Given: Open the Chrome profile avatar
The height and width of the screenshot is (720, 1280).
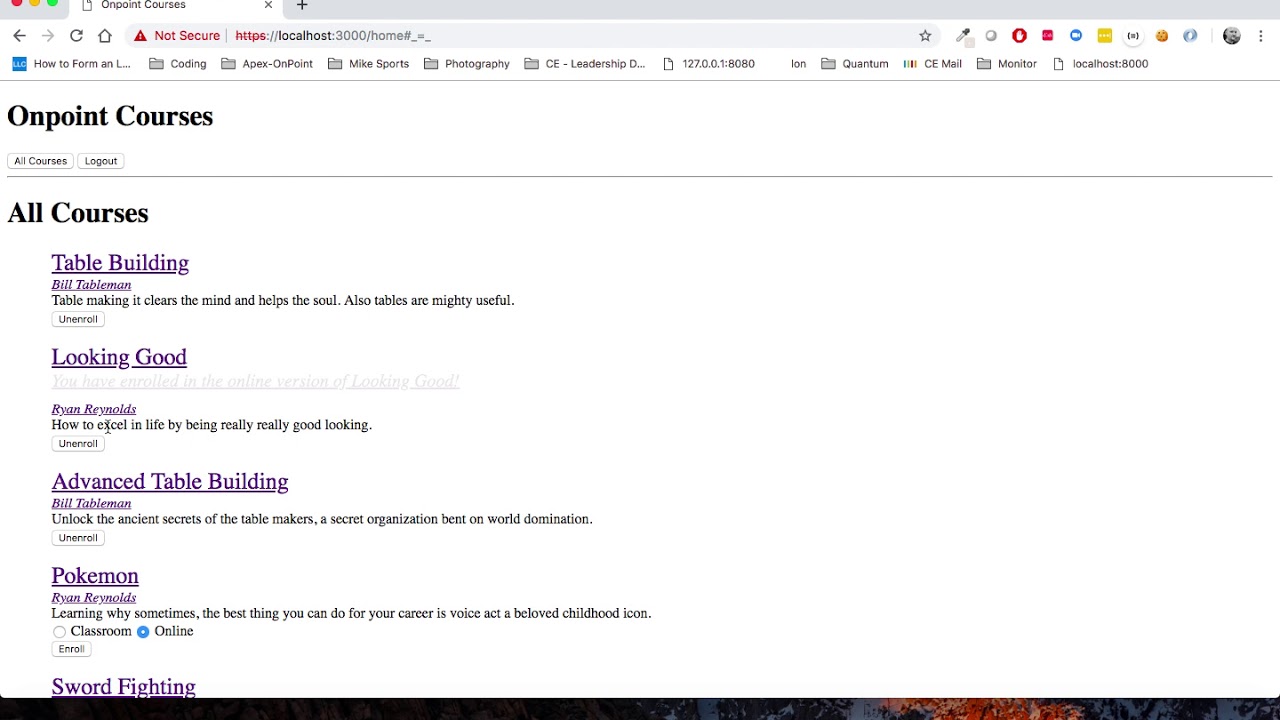Looking at the screenshot, I should tap(1232, 36).
